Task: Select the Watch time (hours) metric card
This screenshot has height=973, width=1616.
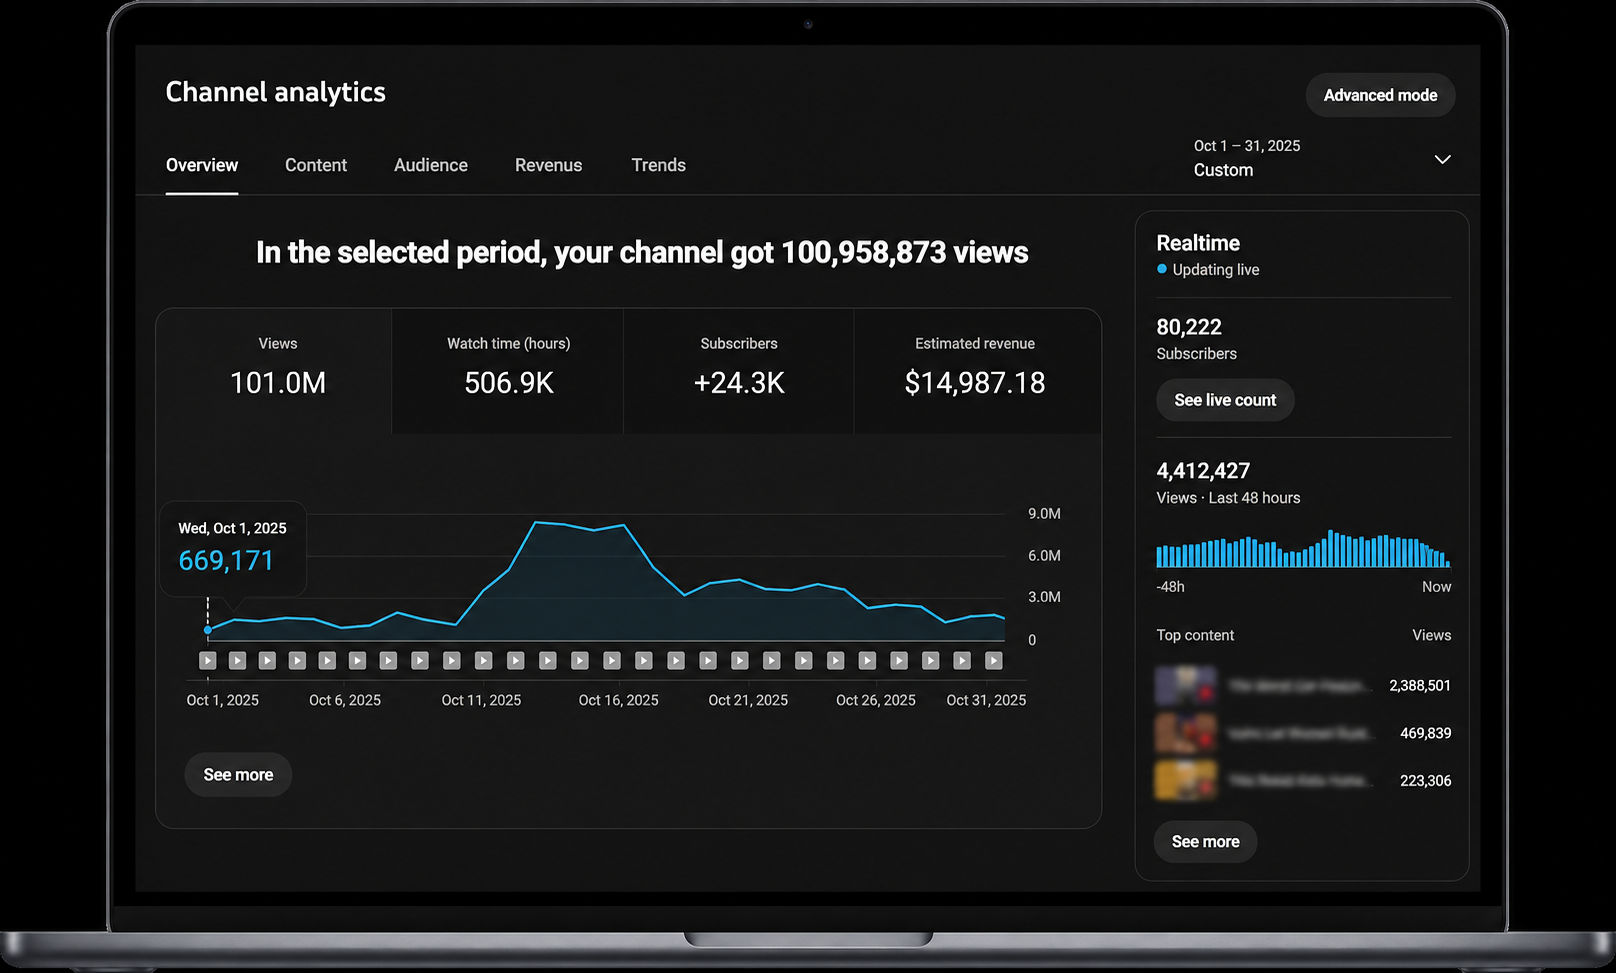Action: pyautogui.click(x=508, y=371)
